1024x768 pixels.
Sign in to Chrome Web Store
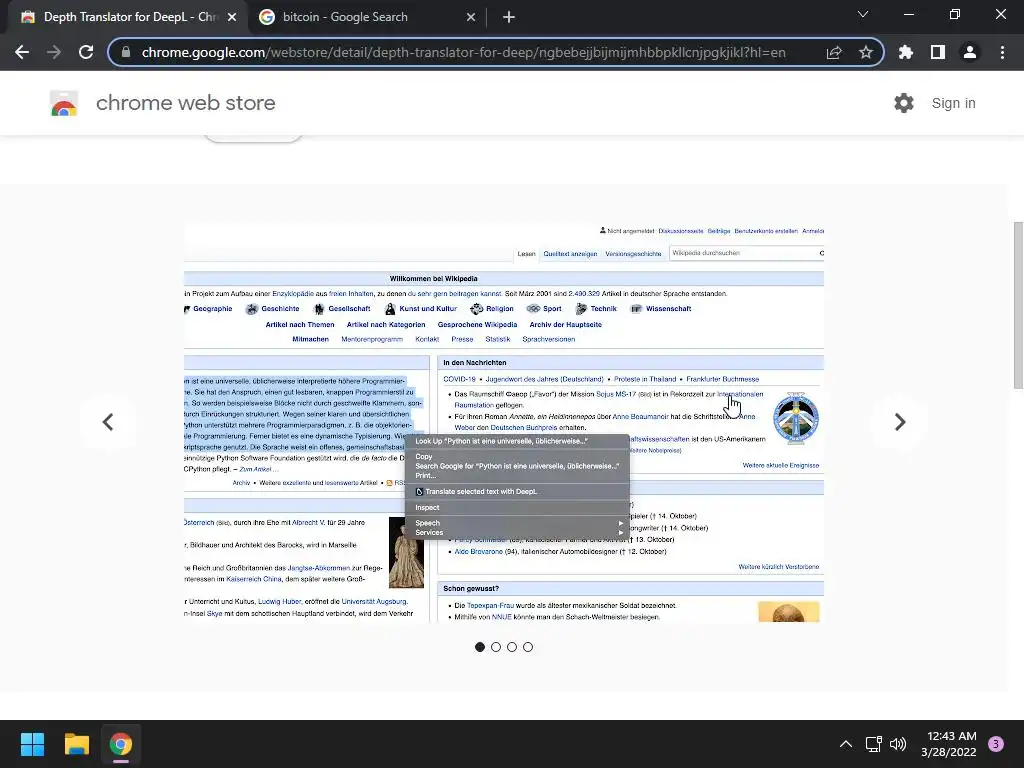(953, 103)
